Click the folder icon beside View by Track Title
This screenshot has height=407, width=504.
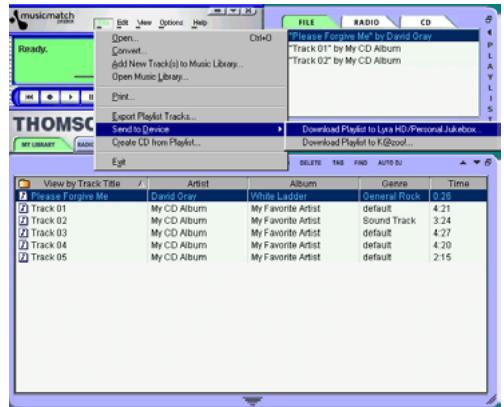24,183
